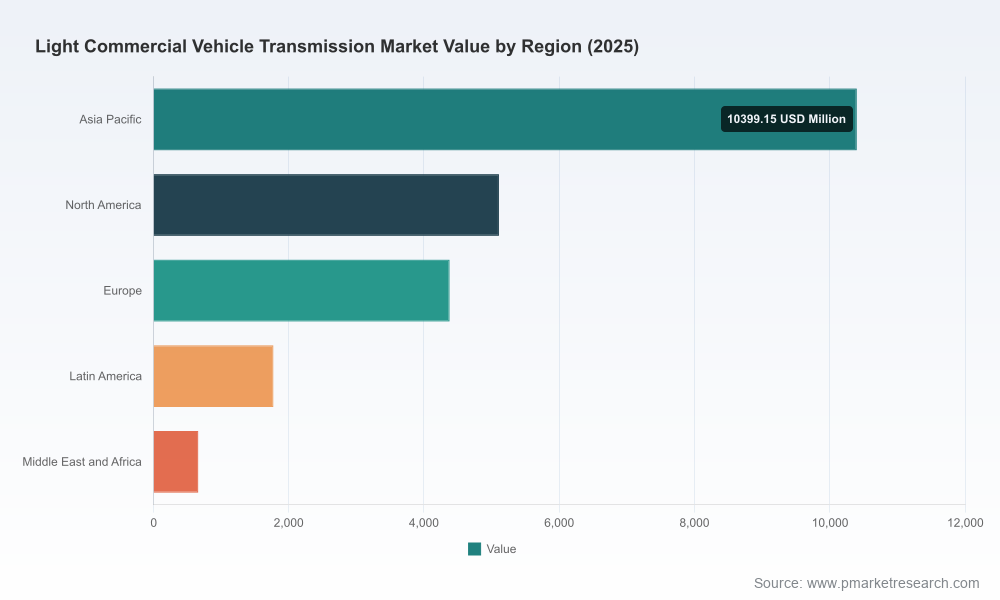Viewport: 1000px width, 600px height.
Task: Click the 2,000 x-axis tick label
Action: (x=288, y=523)
